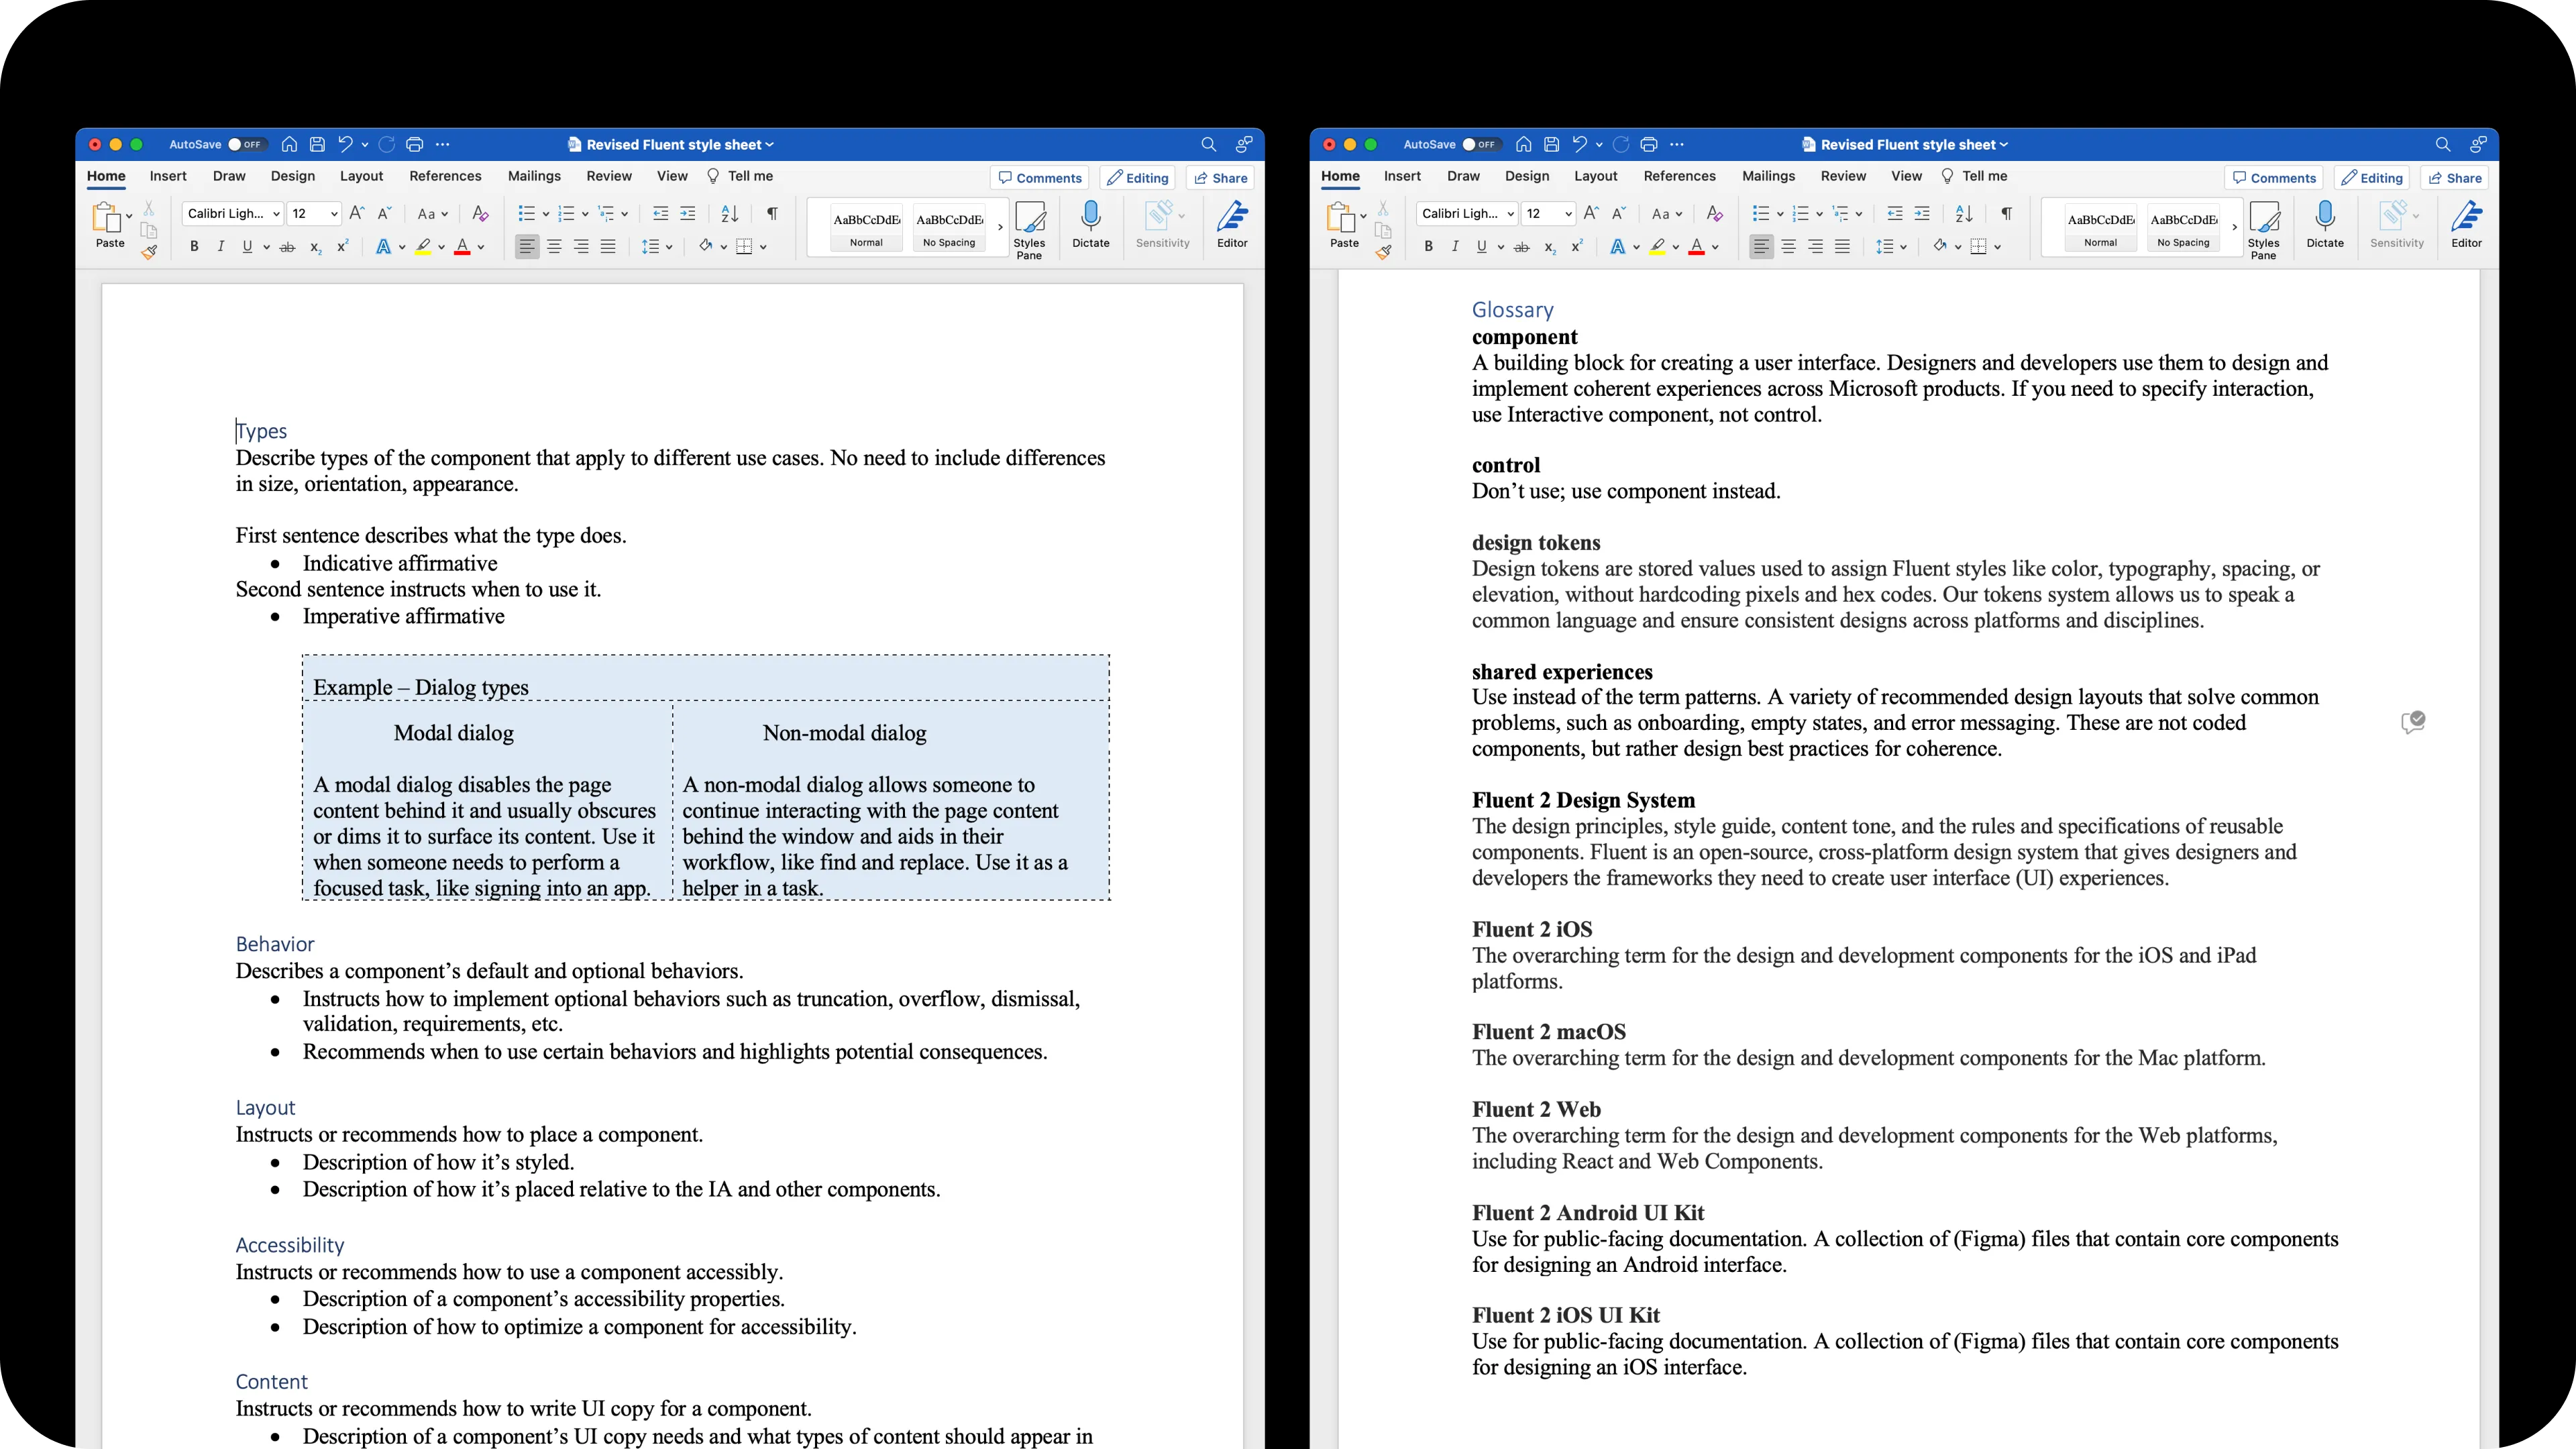Open View tab in the right window
Viewport: 2576px width, 1449px height.
pyautogui.click(x=1906, y=176)
